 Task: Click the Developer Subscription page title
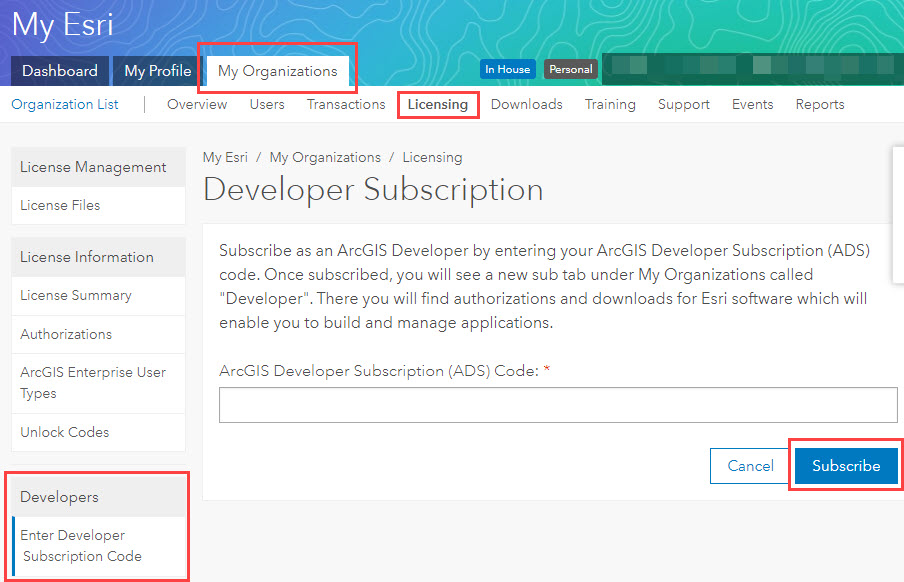(373, 190)
